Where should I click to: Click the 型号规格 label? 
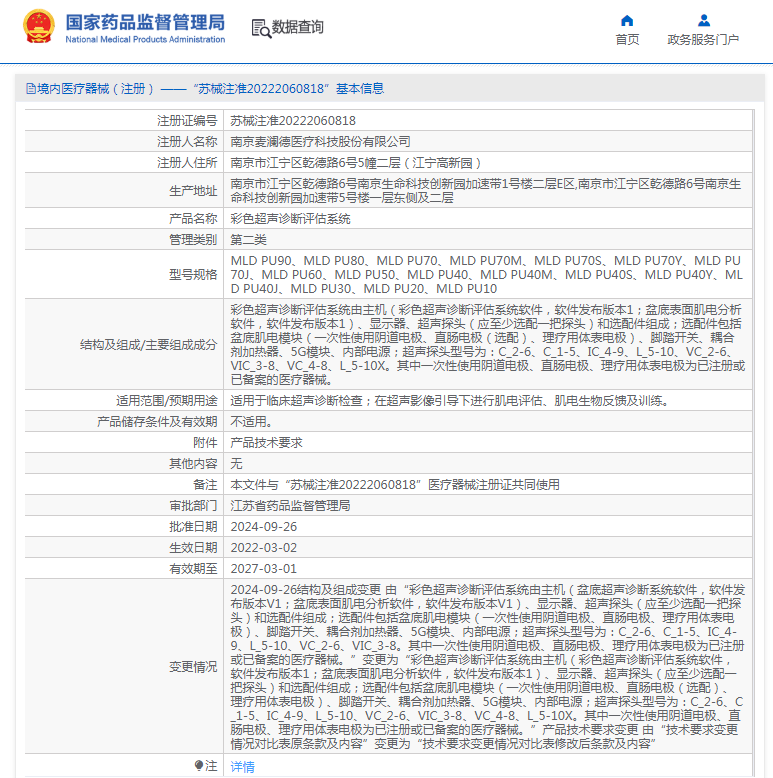click(x=193, y=274)
